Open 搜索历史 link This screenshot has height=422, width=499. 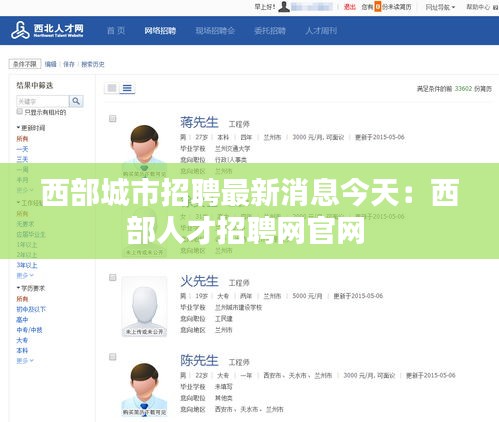click(x=93, y=64)
